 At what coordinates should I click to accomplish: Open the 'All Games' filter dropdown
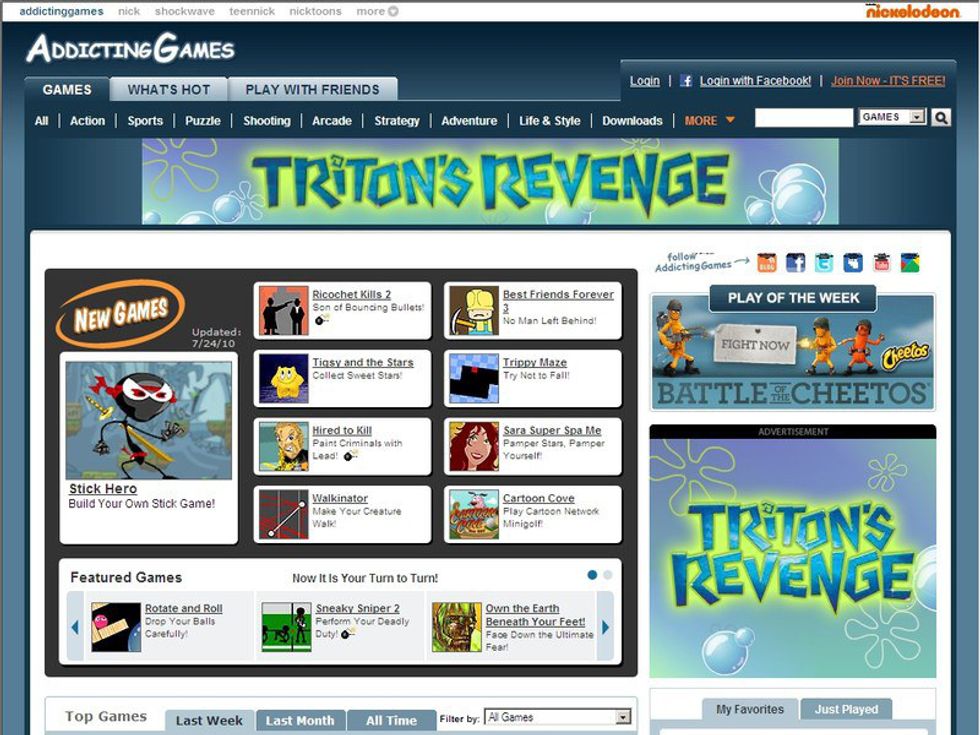558,717
